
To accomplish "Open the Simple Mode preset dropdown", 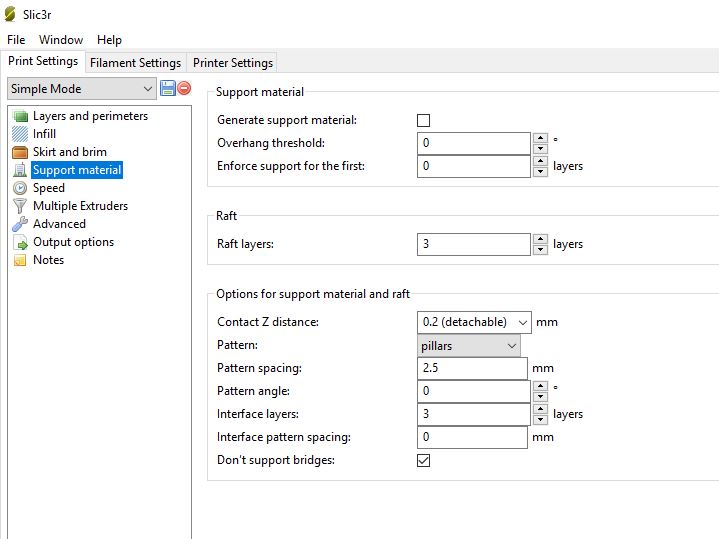I will [82, 89].
